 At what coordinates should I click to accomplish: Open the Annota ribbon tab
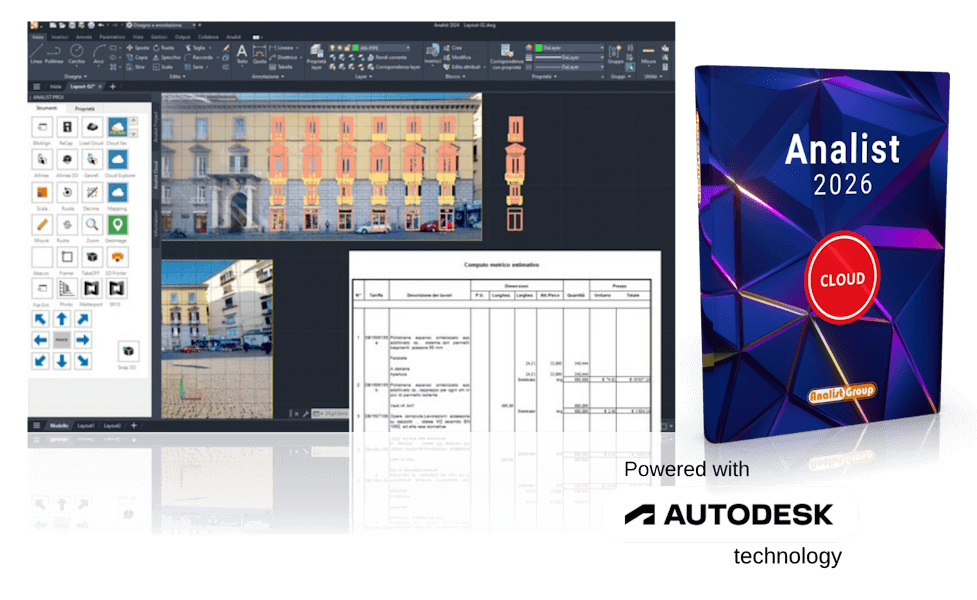[83, 37]
